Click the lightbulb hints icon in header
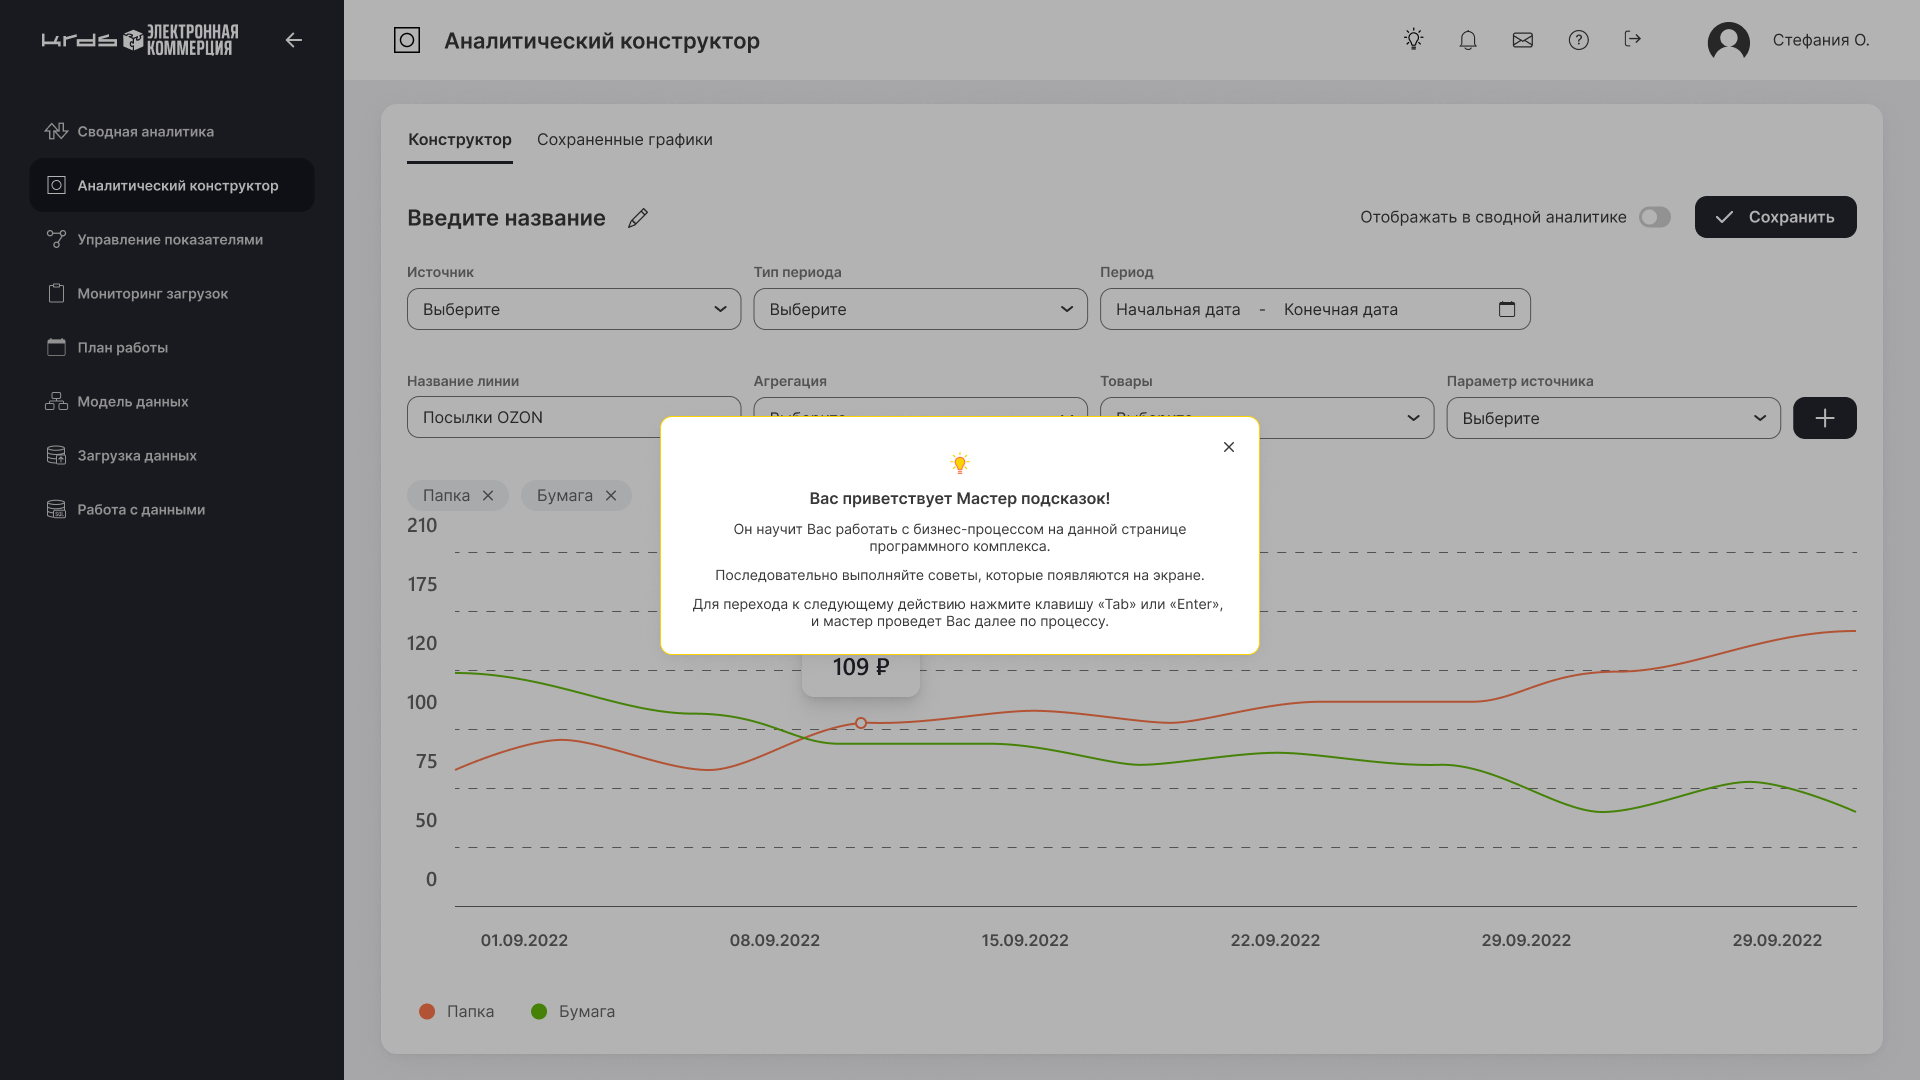Screen dimensions: 1920x1080 [x=1413, y=40]
